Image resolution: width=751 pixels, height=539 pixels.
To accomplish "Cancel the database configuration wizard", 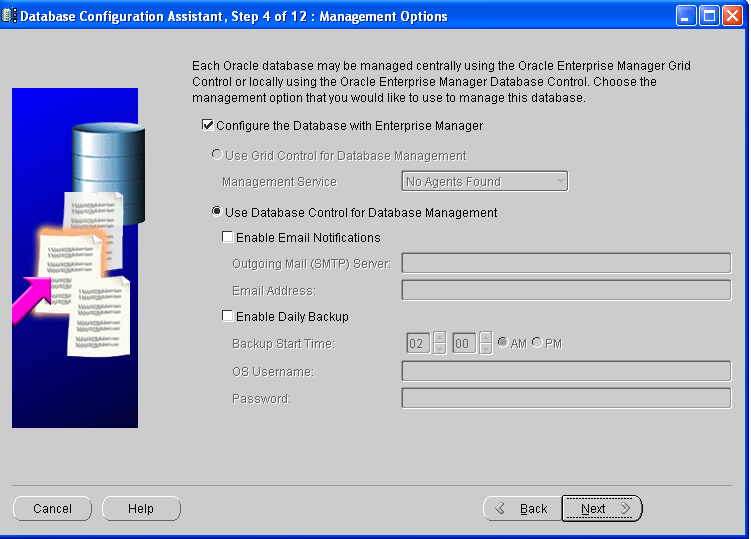I will pos(52,508).
